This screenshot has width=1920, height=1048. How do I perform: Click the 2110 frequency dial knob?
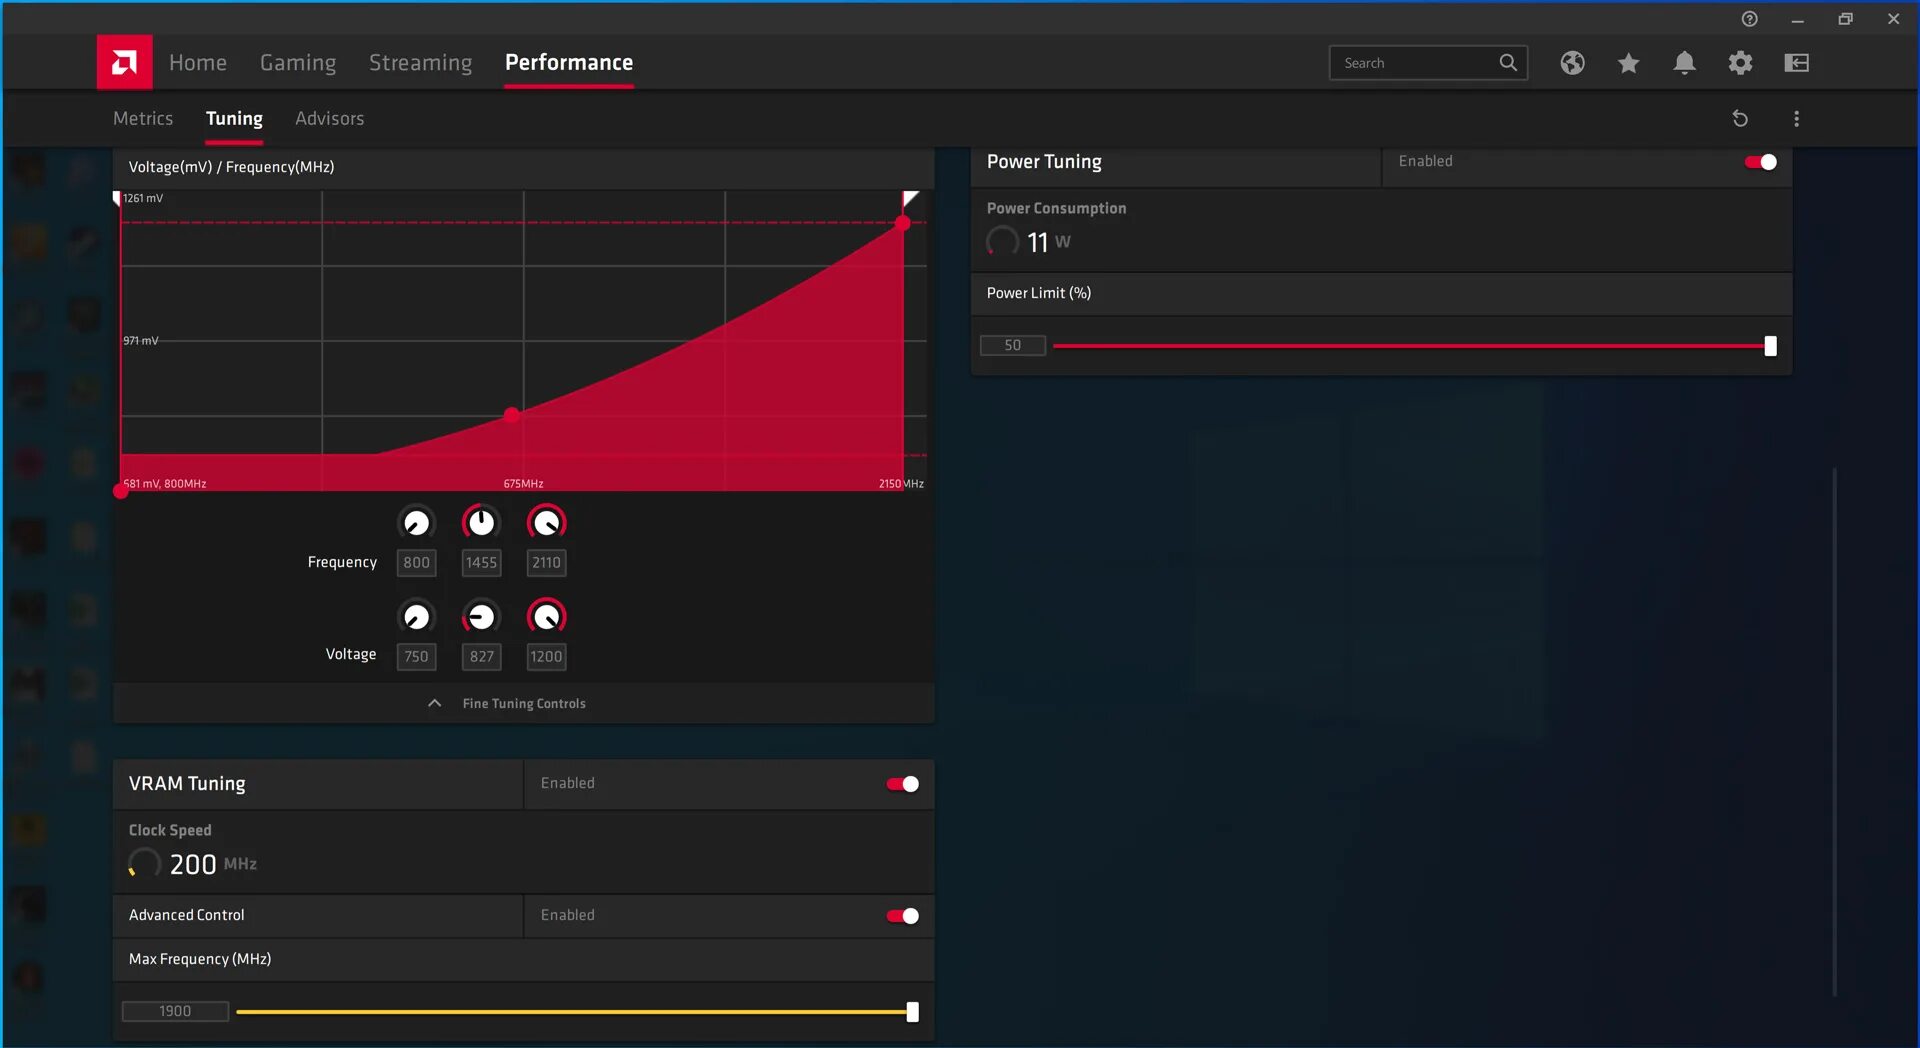point(546,522)
